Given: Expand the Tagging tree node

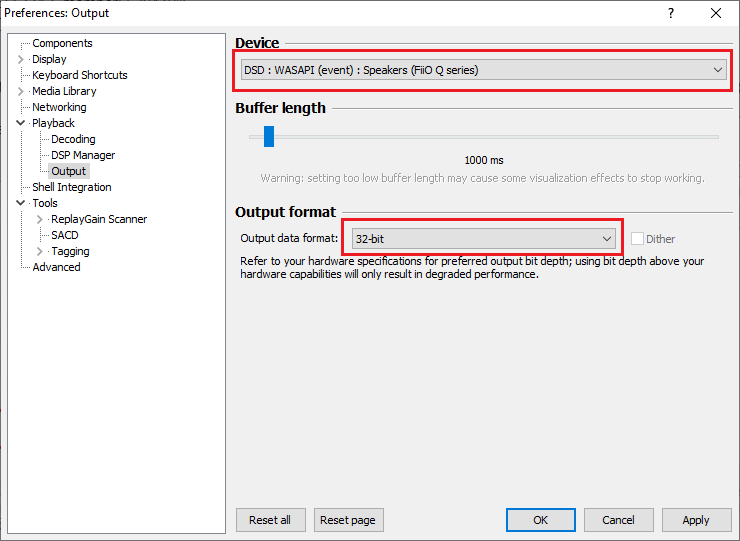Looking at the screenshot, I should (40, 251).
